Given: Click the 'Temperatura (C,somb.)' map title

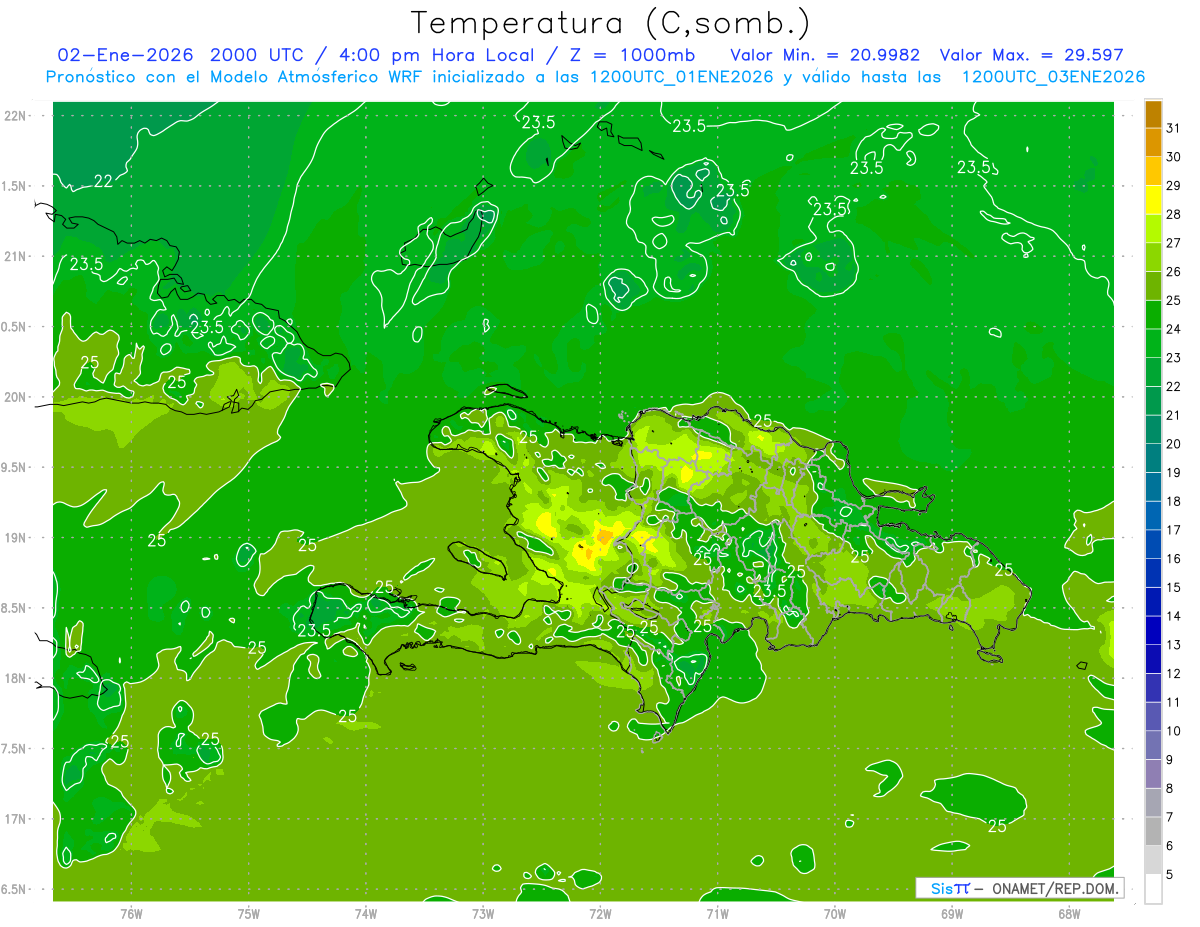Looking at the screenshot, I should click(610, 23).
